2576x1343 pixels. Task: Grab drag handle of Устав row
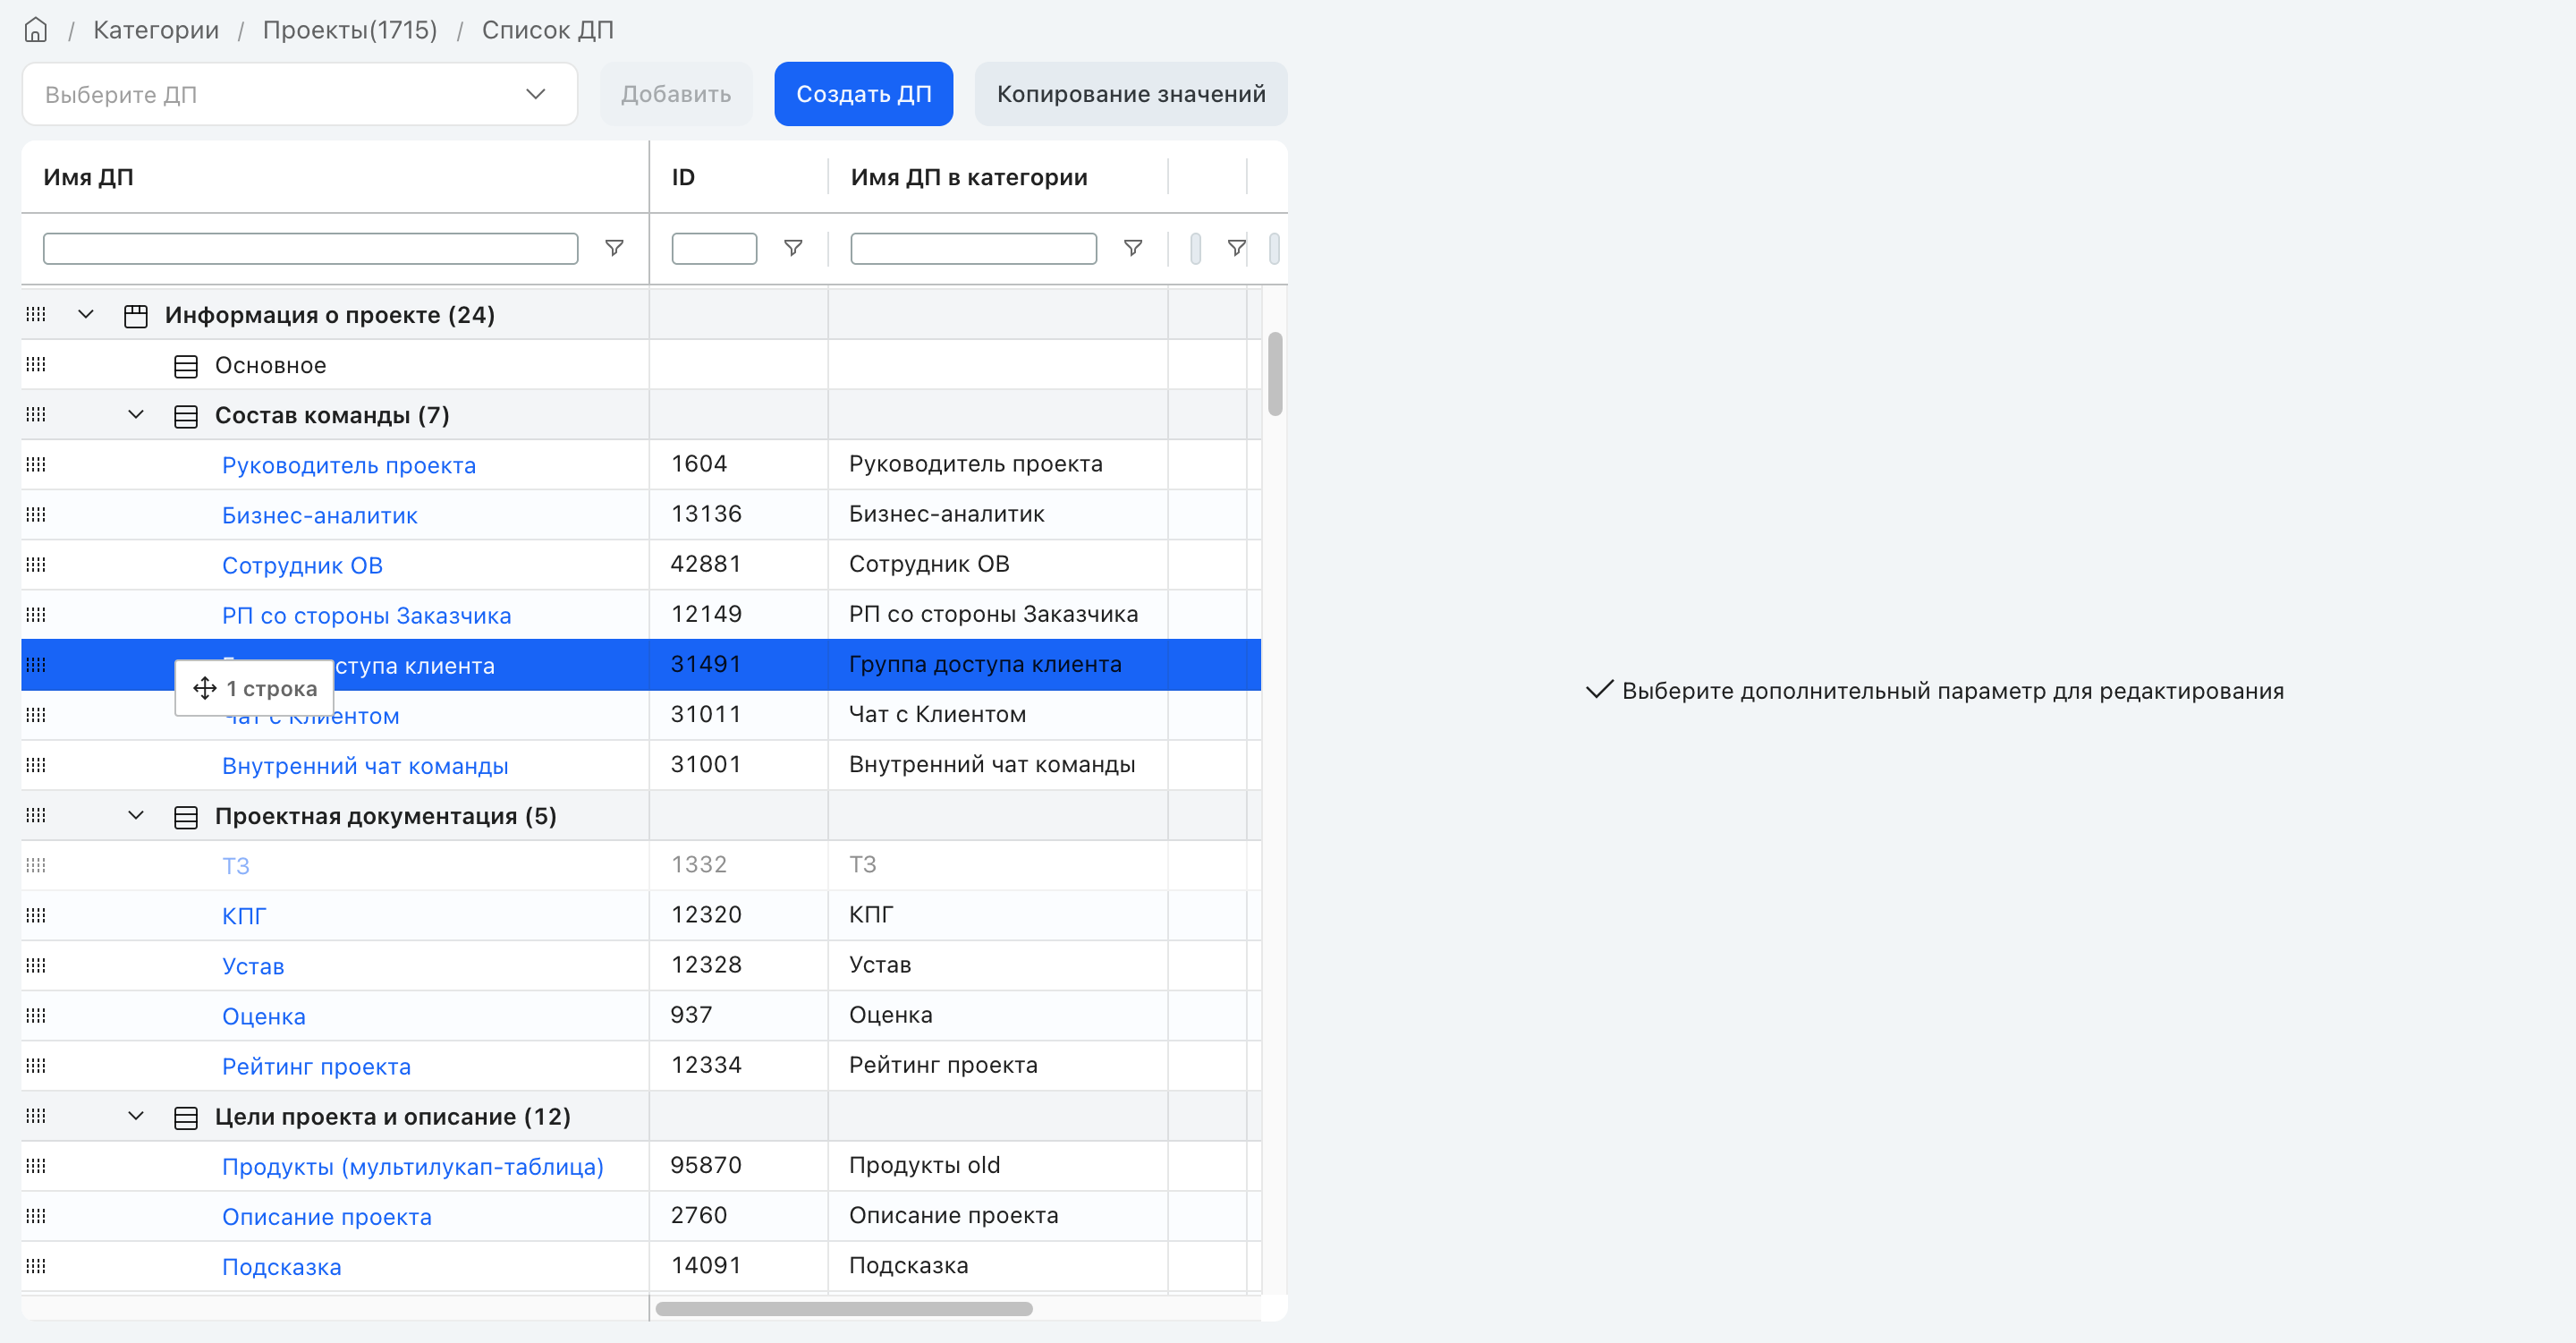[36, 965]
